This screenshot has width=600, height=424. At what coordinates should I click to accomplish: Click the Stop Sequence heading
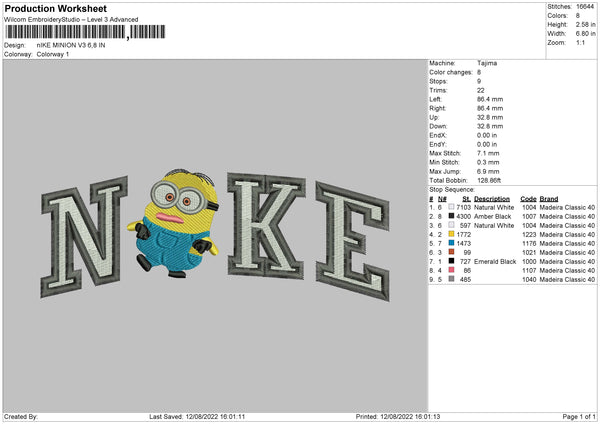[x=452, y=188]
